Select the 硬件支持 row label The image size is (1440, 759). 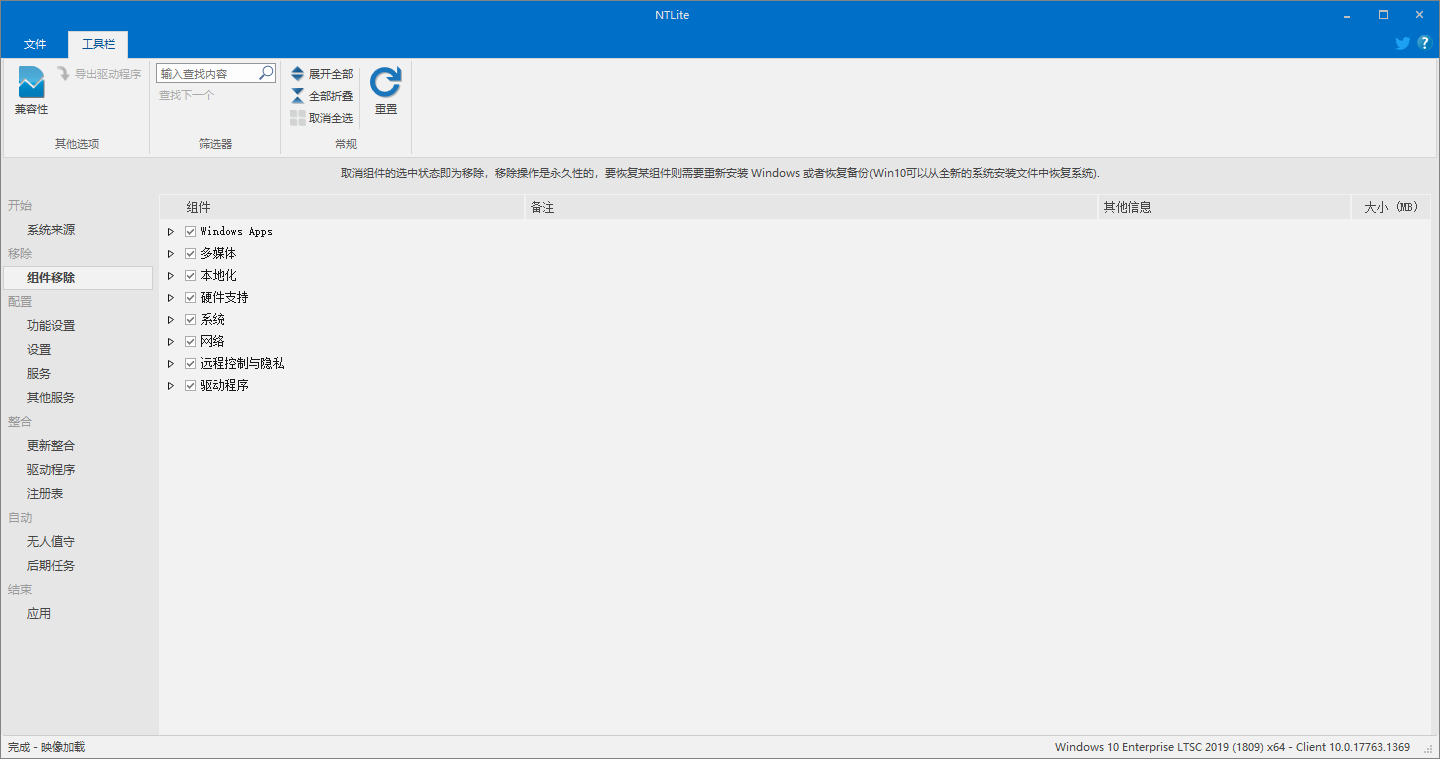[224, 298]
